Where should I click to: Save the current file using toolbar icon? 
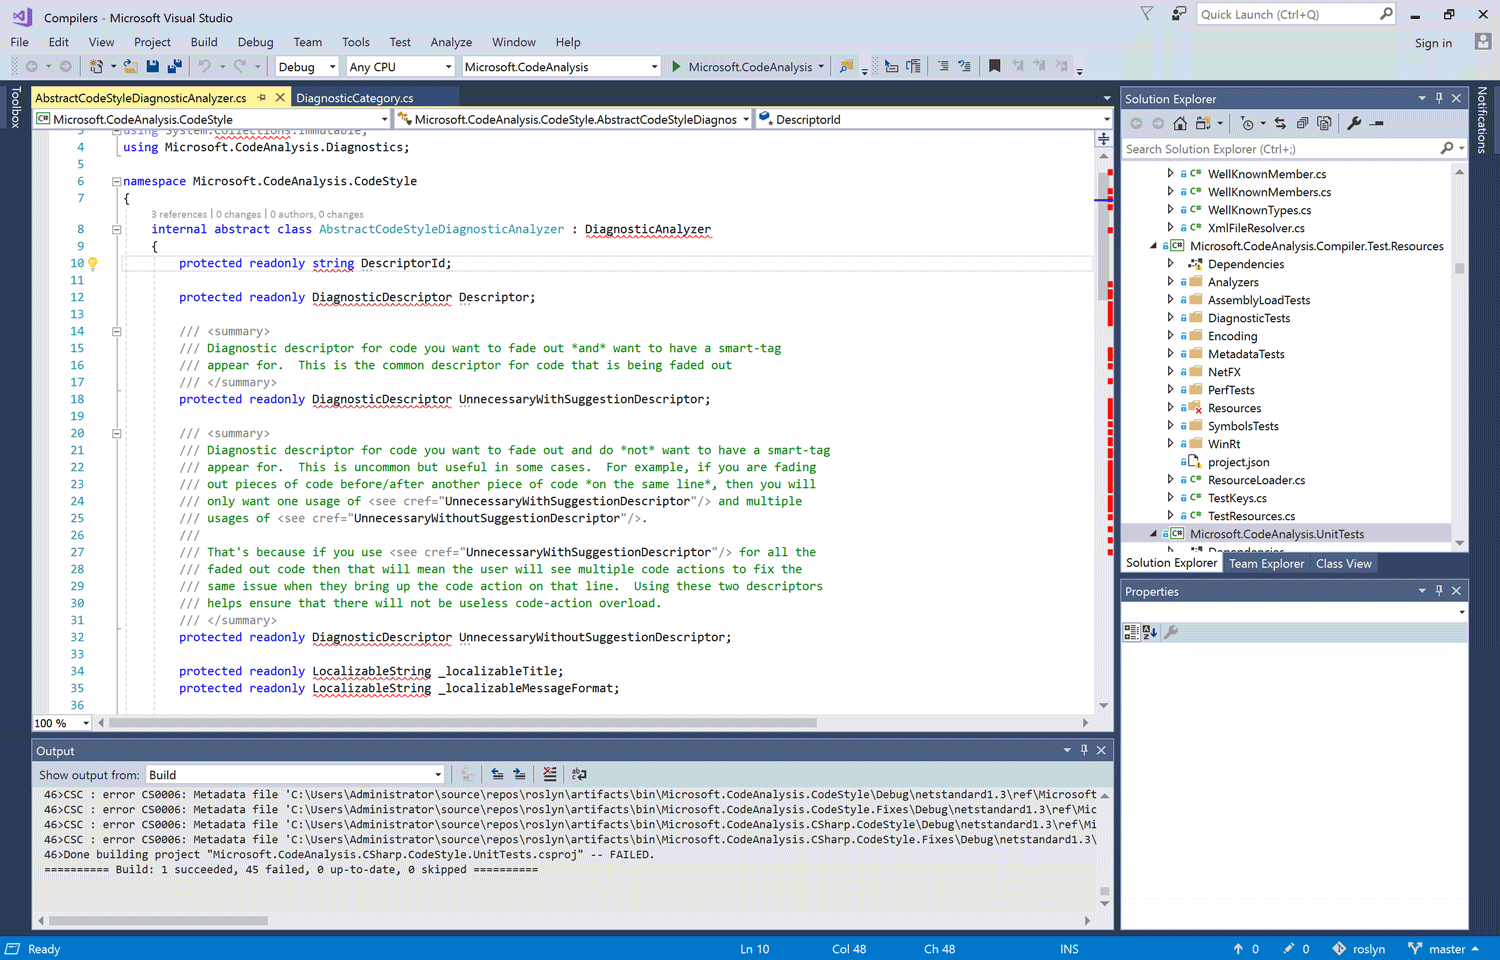pos(153,67)
